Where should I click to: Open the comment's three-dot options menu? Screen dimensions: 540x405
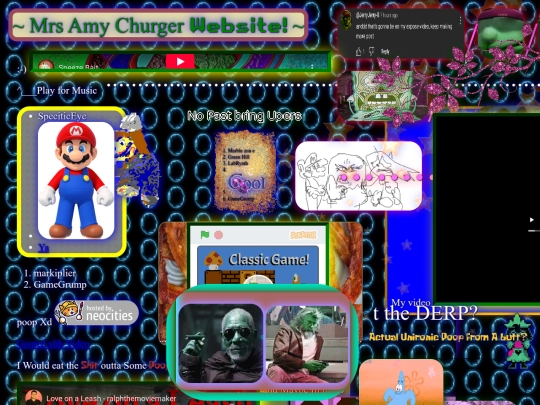460,21
